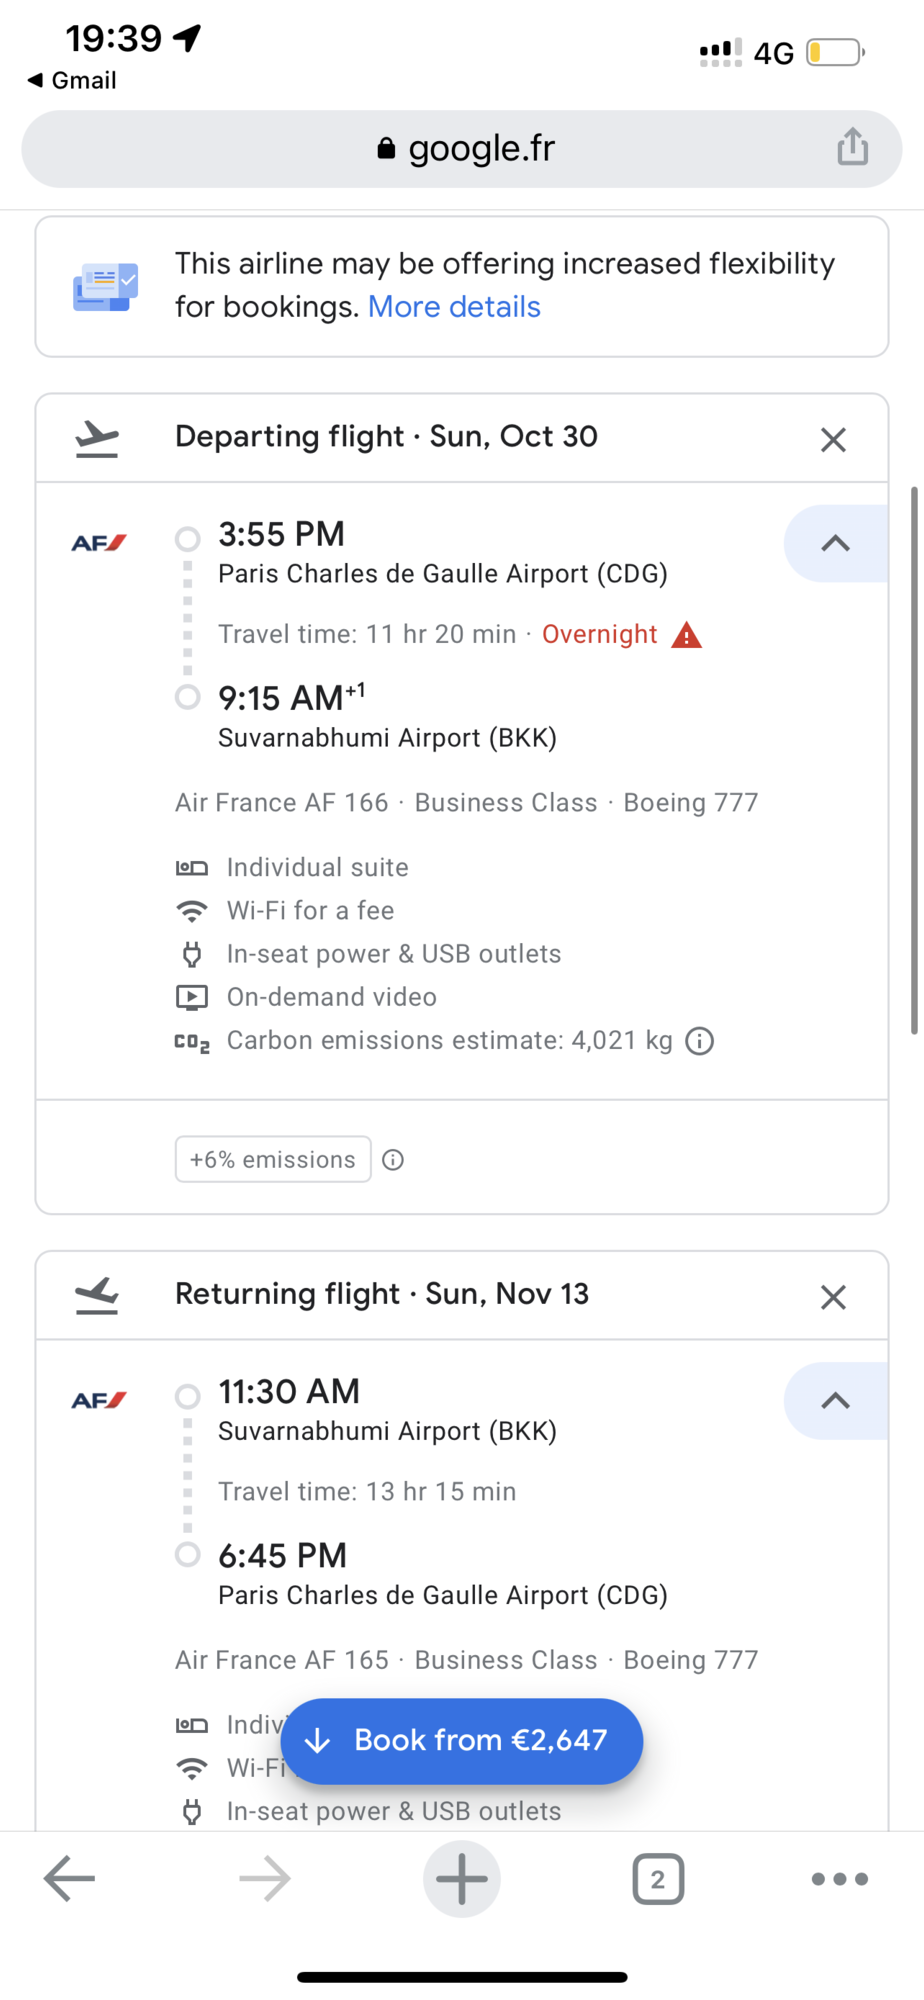
Task: Tap the share icon in address bar
Action: point(852,147)
